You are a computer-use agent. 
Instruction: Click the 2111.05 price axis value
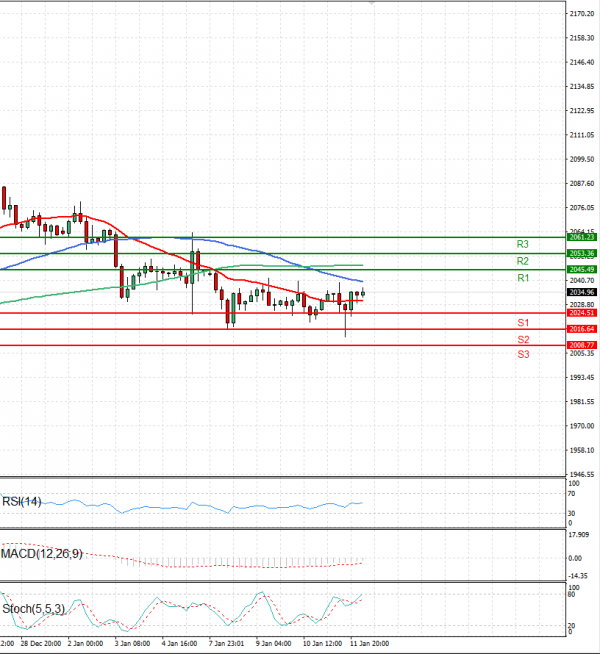coord(582,135)
